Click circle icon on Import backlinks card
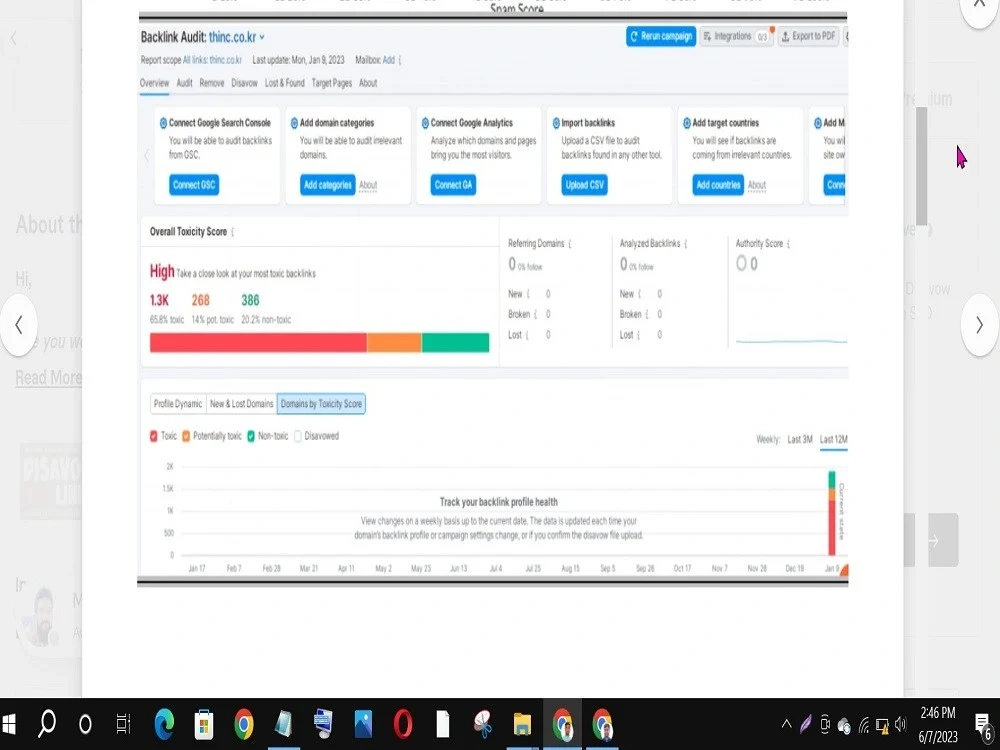Viewport: 1000px width, 750px height. click(556, 123)
